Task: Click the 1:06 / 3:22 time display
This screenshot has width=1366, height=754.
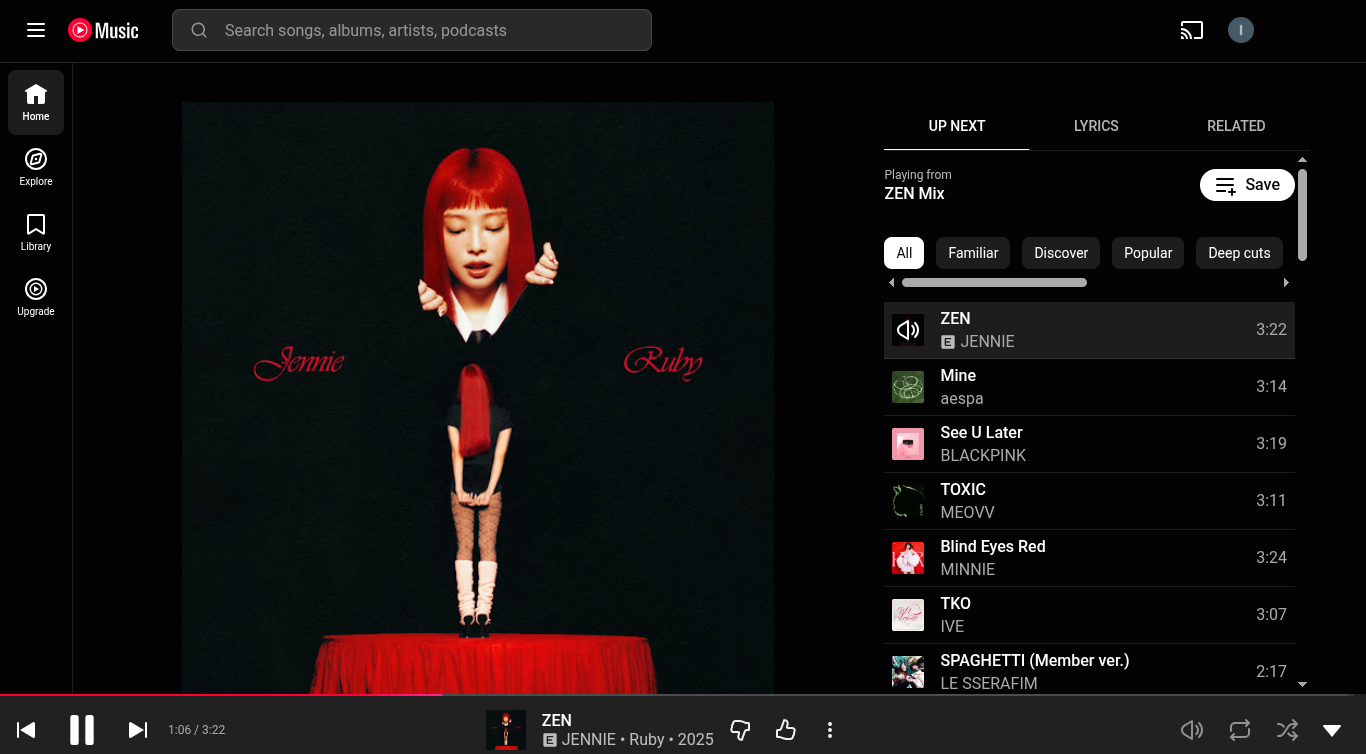Action: 196,730
